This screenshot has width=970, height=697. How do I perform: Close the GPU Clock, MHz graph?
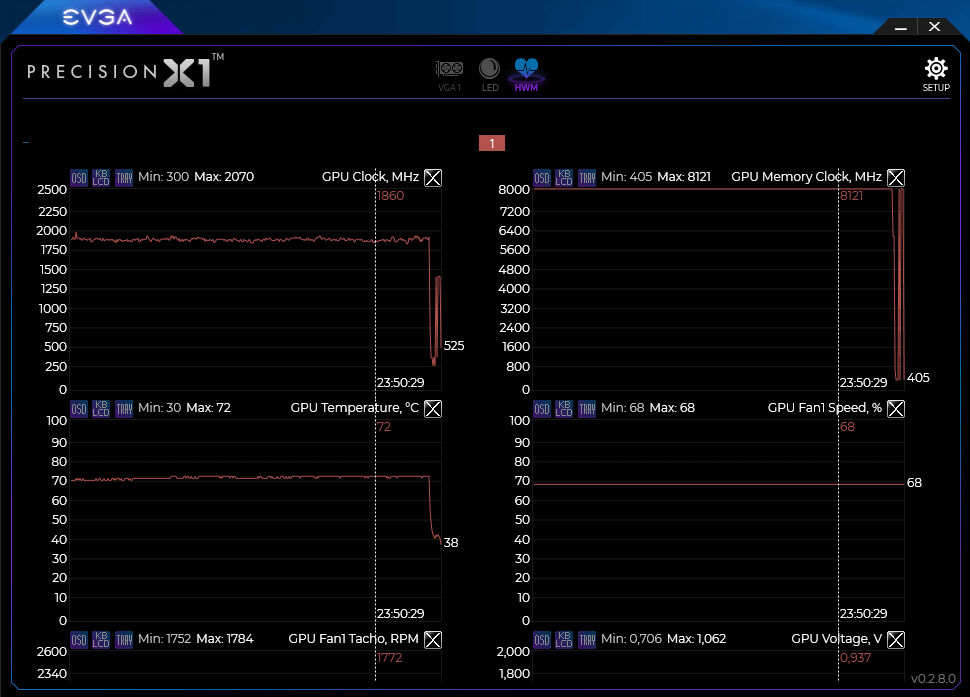433,178
